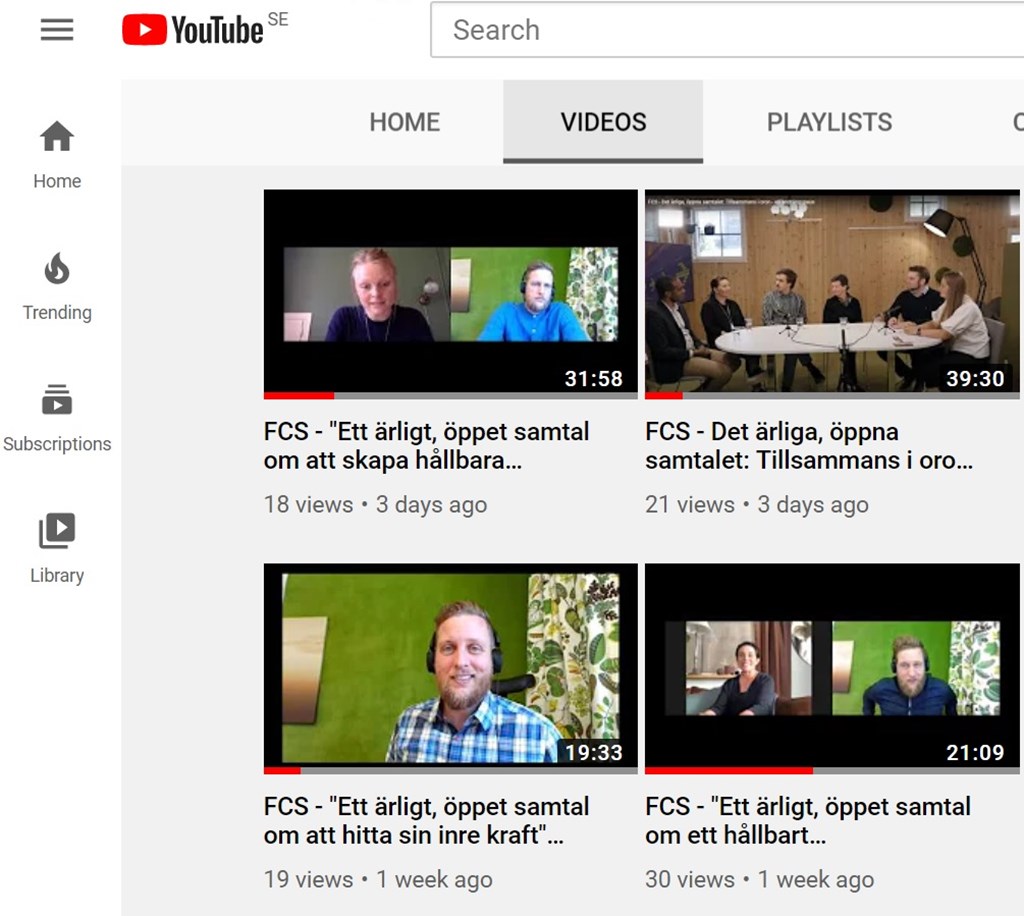The image size is (1024, 916).
Task: Click red progress bar under 21:09 video
Action: click(x=728, y=771)
